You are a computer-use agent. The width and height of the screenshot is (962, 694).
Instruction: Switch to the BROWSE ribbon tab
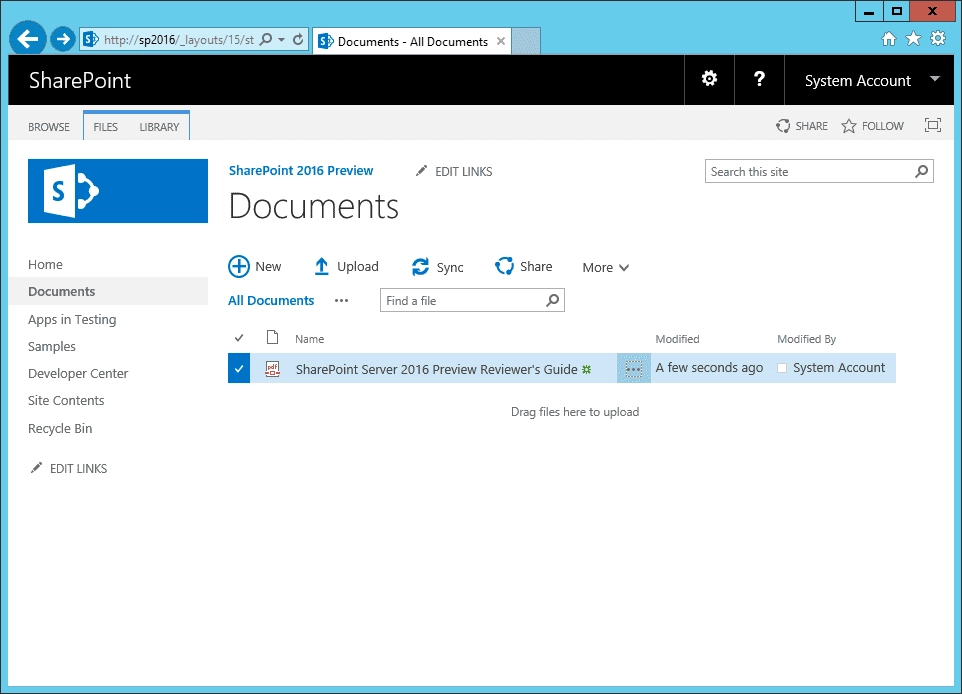(49, 127)
